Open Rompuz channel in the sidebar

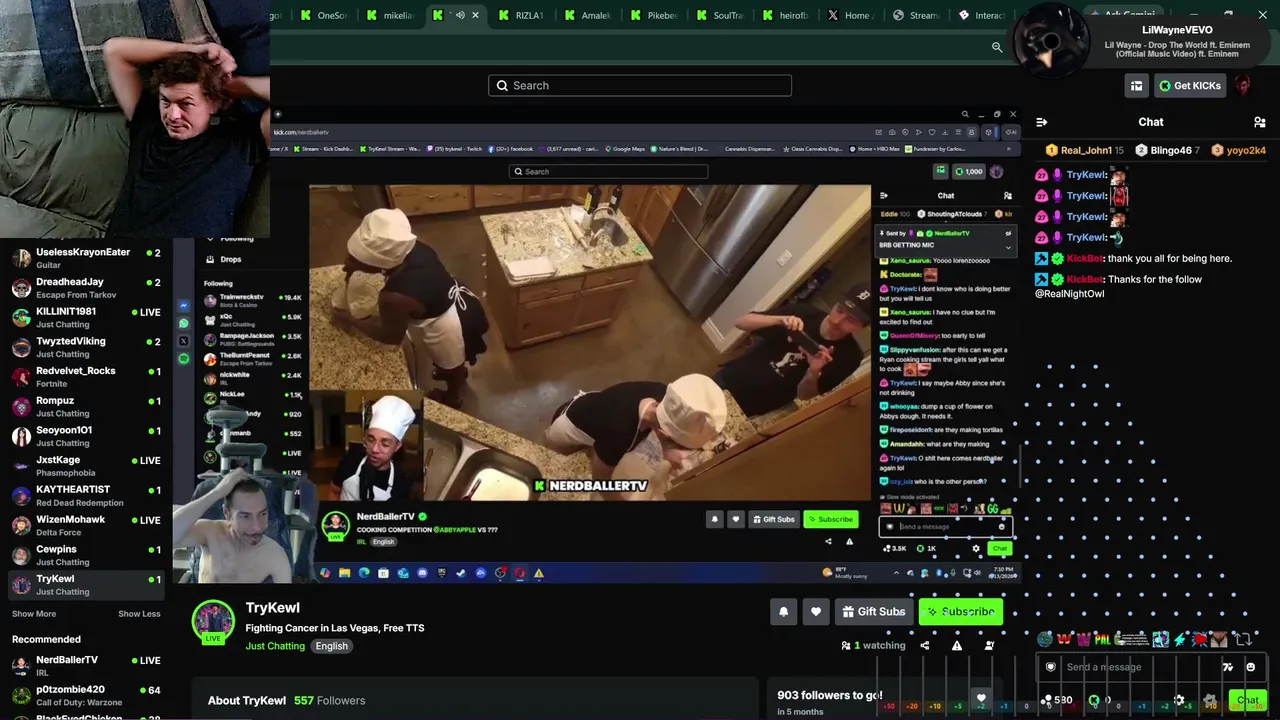(86, 407)
